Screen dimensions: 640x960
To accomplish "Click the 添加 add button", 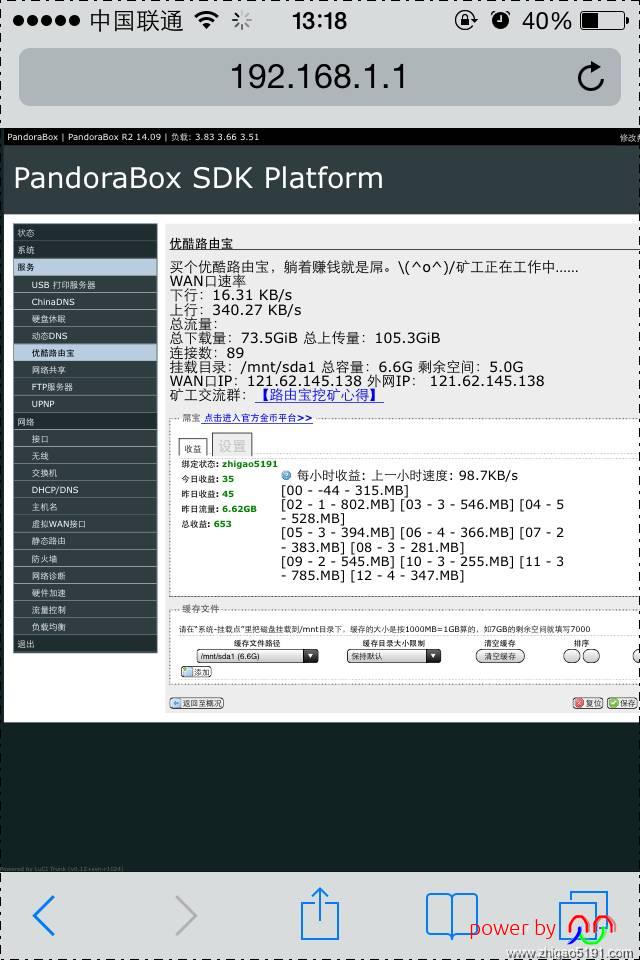I will pos(196,672).
